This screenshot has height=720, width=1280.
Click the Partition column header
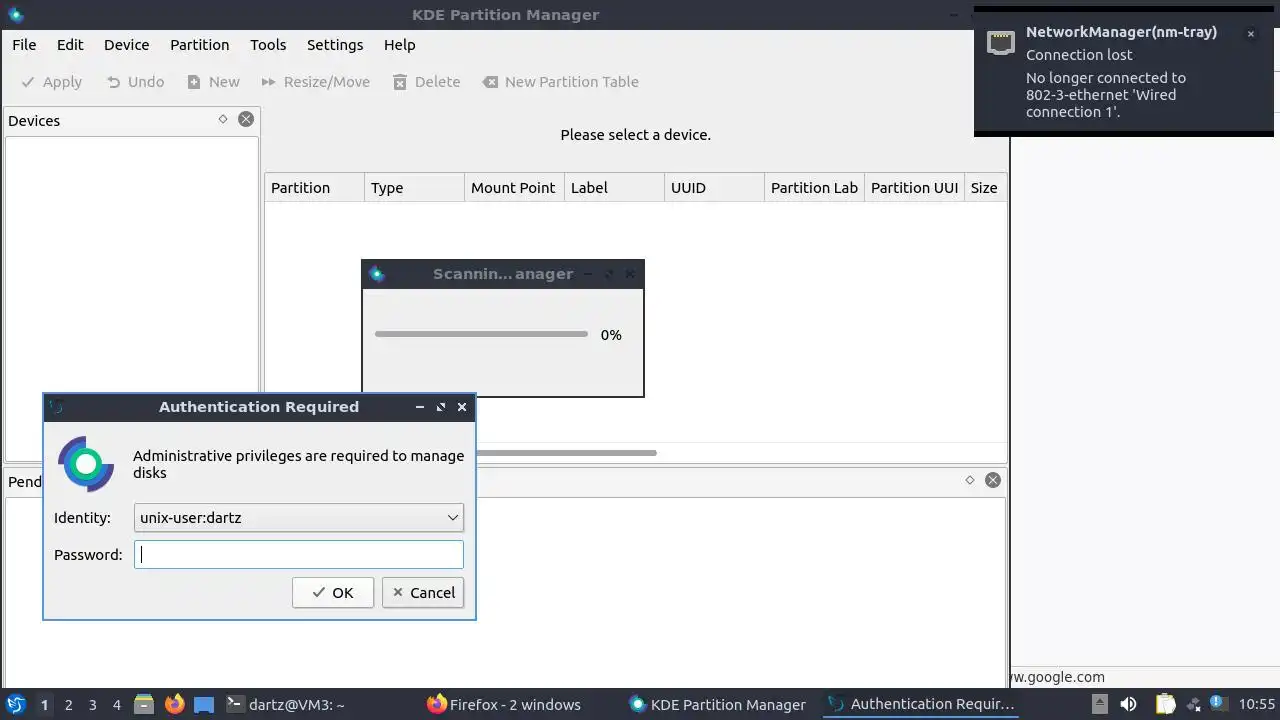[x=315, y=188]
